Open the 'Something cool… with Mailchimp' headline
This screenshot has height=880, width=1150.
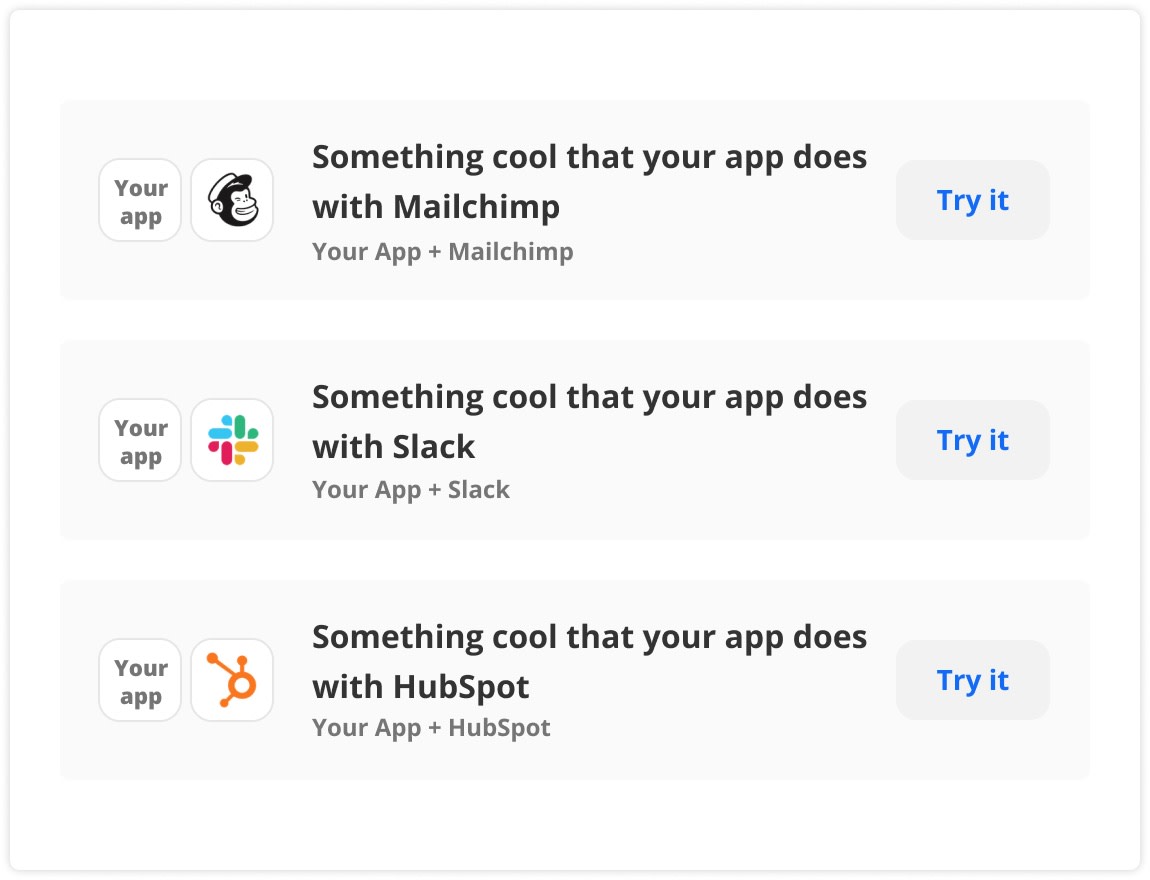[589, 181]
